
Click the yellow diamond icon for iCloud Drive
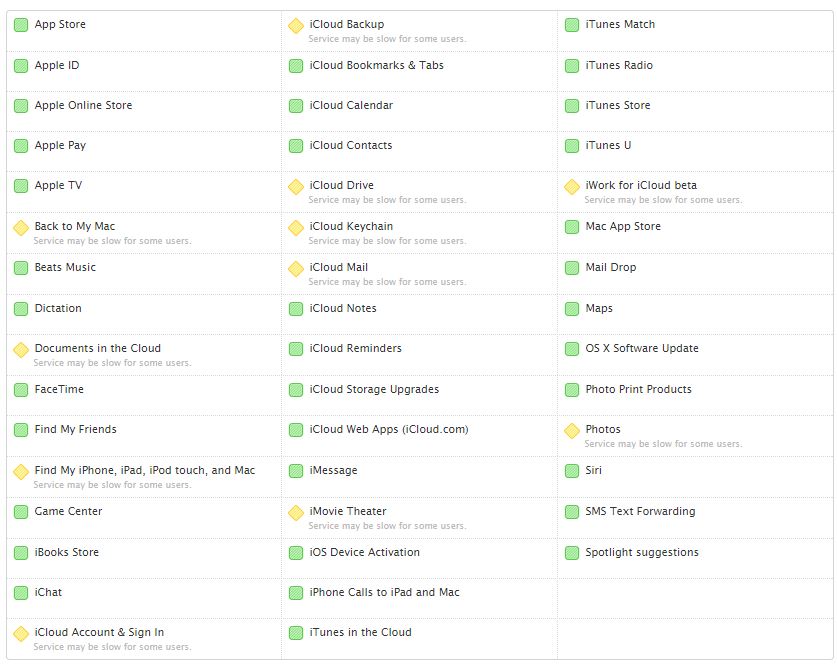click(296, 186)
